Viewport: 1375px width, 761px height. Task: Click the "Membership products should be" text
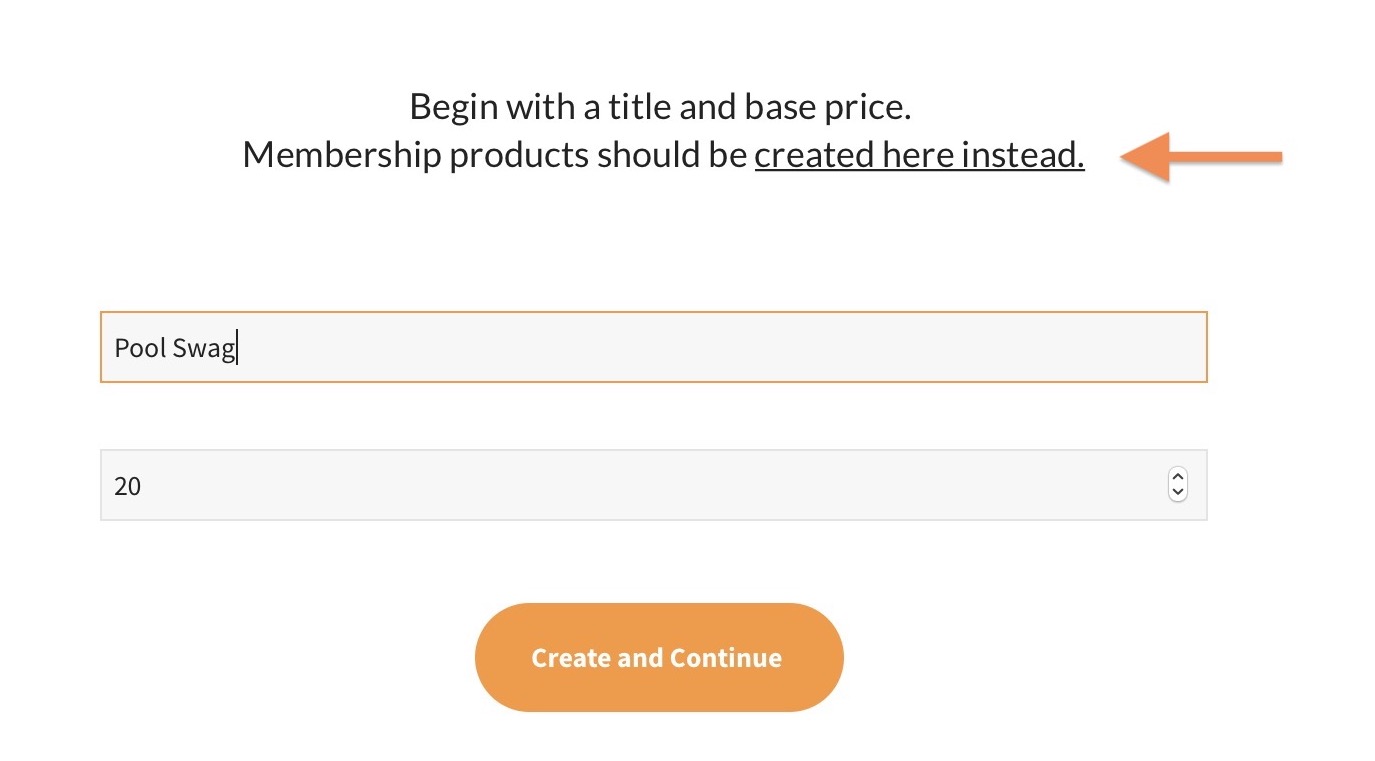(x=495, y=156)
